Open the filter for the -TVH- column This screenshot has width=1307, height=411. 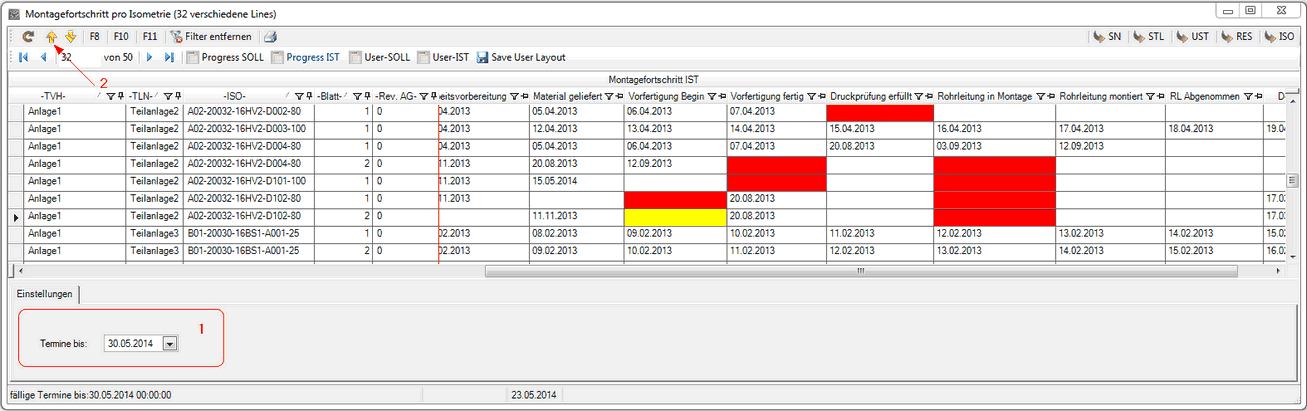111,96
